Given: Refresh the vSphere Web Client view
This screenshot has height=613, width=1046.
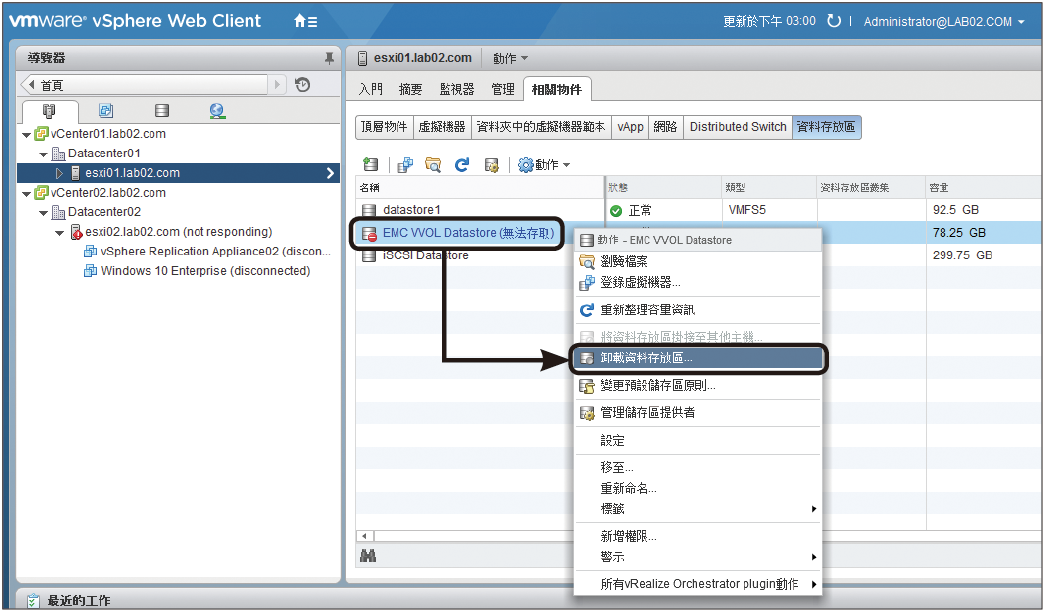Looking at the screenshot, I should pyautogui.click(x=834, y=21).
